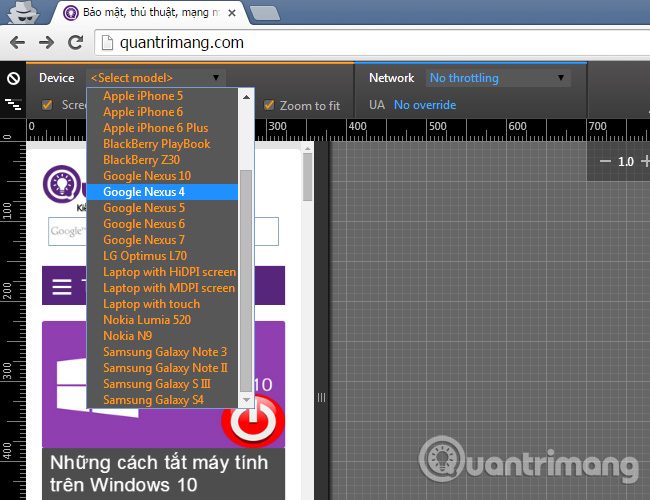
Task: Open the purple hamburger menu icon
Action: (x=62, y=287)
